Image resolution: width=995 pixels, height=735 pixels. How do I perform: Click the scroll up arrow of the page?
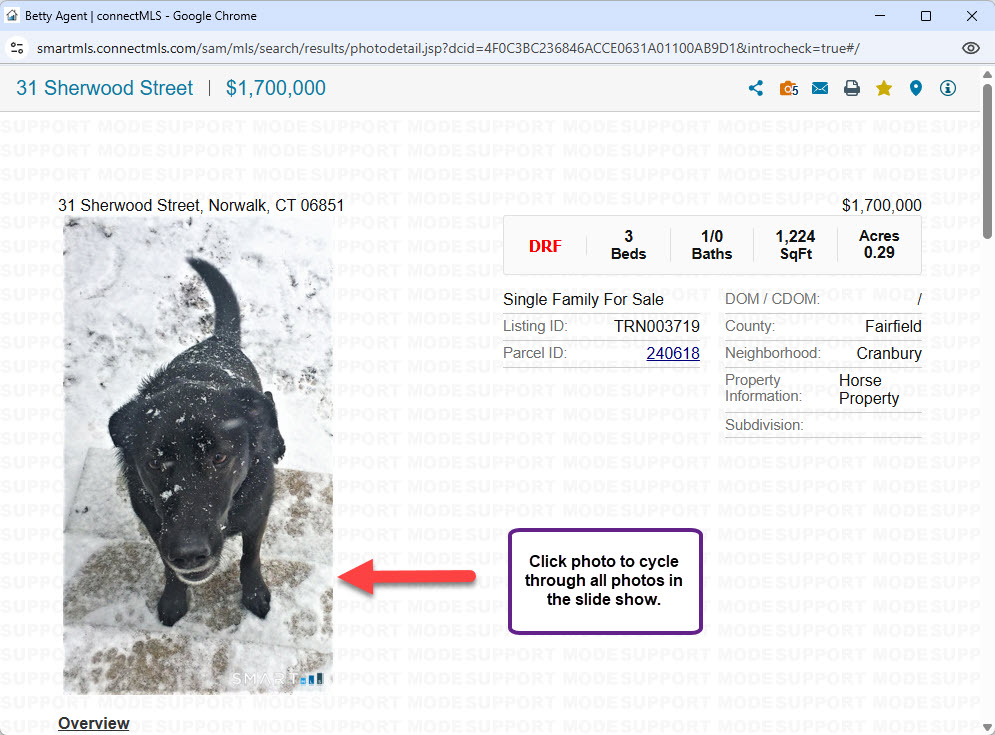[987, 74]
